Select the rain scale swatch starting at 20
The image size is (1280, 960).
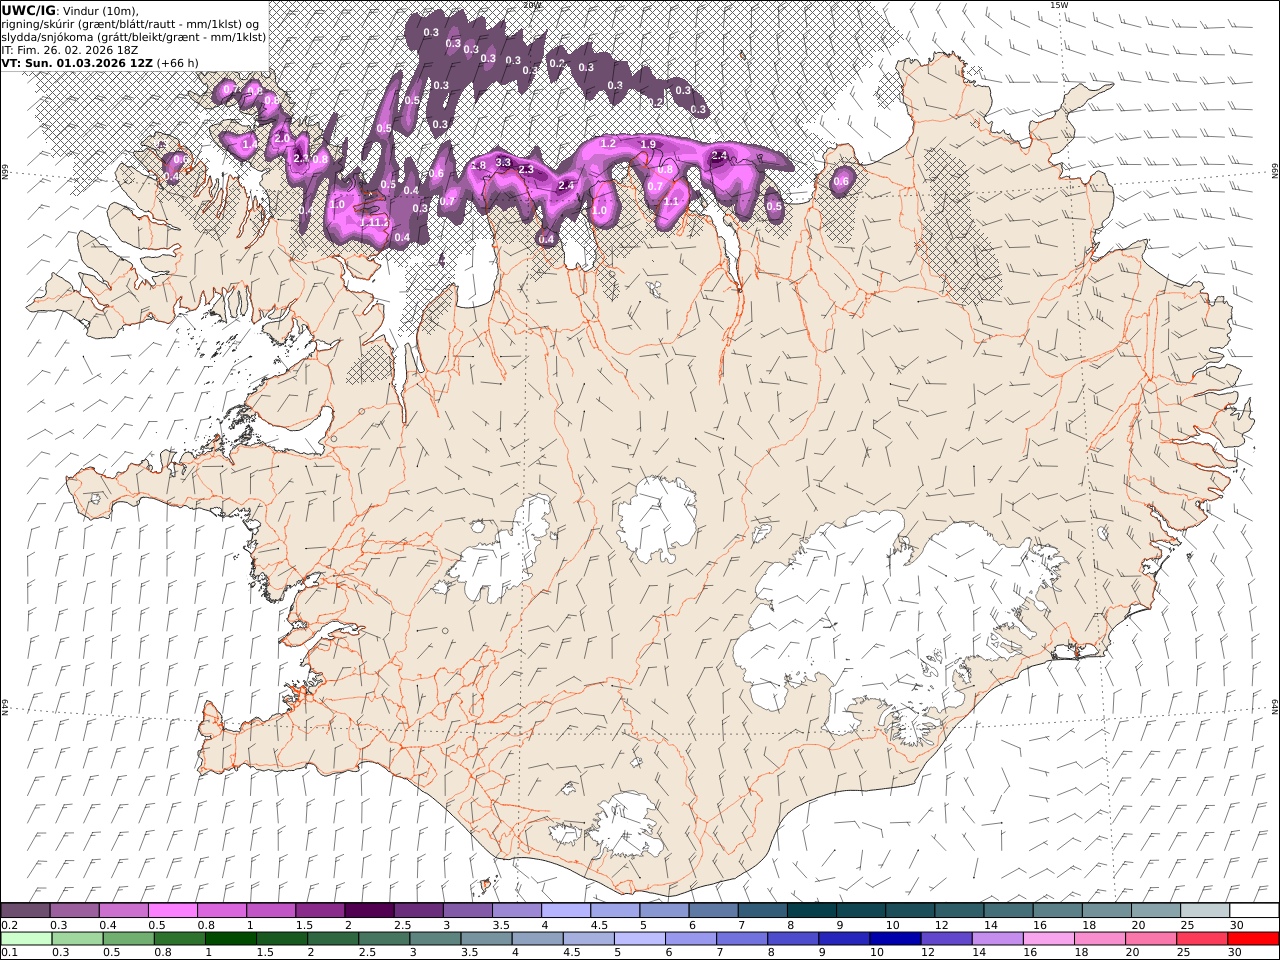tap(1150, 939)
